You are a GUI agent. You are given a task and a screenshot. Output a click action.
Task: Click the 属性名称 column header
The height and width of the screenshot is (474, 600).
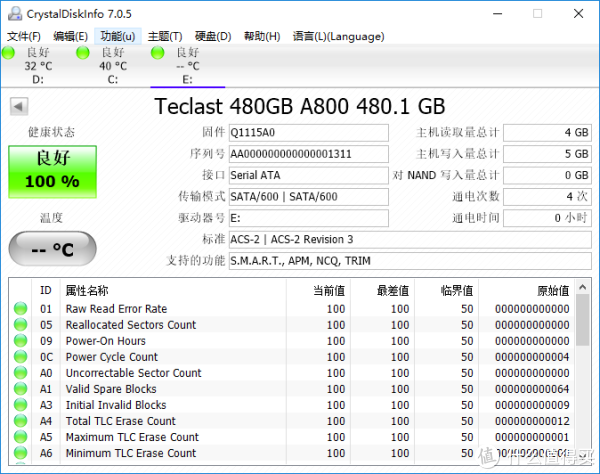173,290
